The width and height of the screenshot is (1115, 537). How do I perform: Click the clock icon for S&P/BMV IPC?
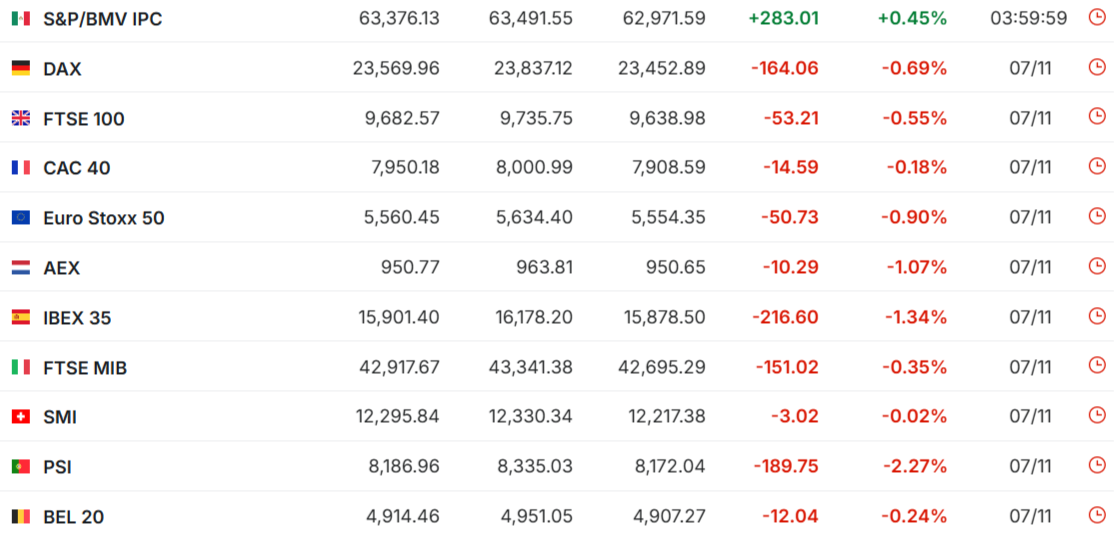click(x=1096, y=18)
